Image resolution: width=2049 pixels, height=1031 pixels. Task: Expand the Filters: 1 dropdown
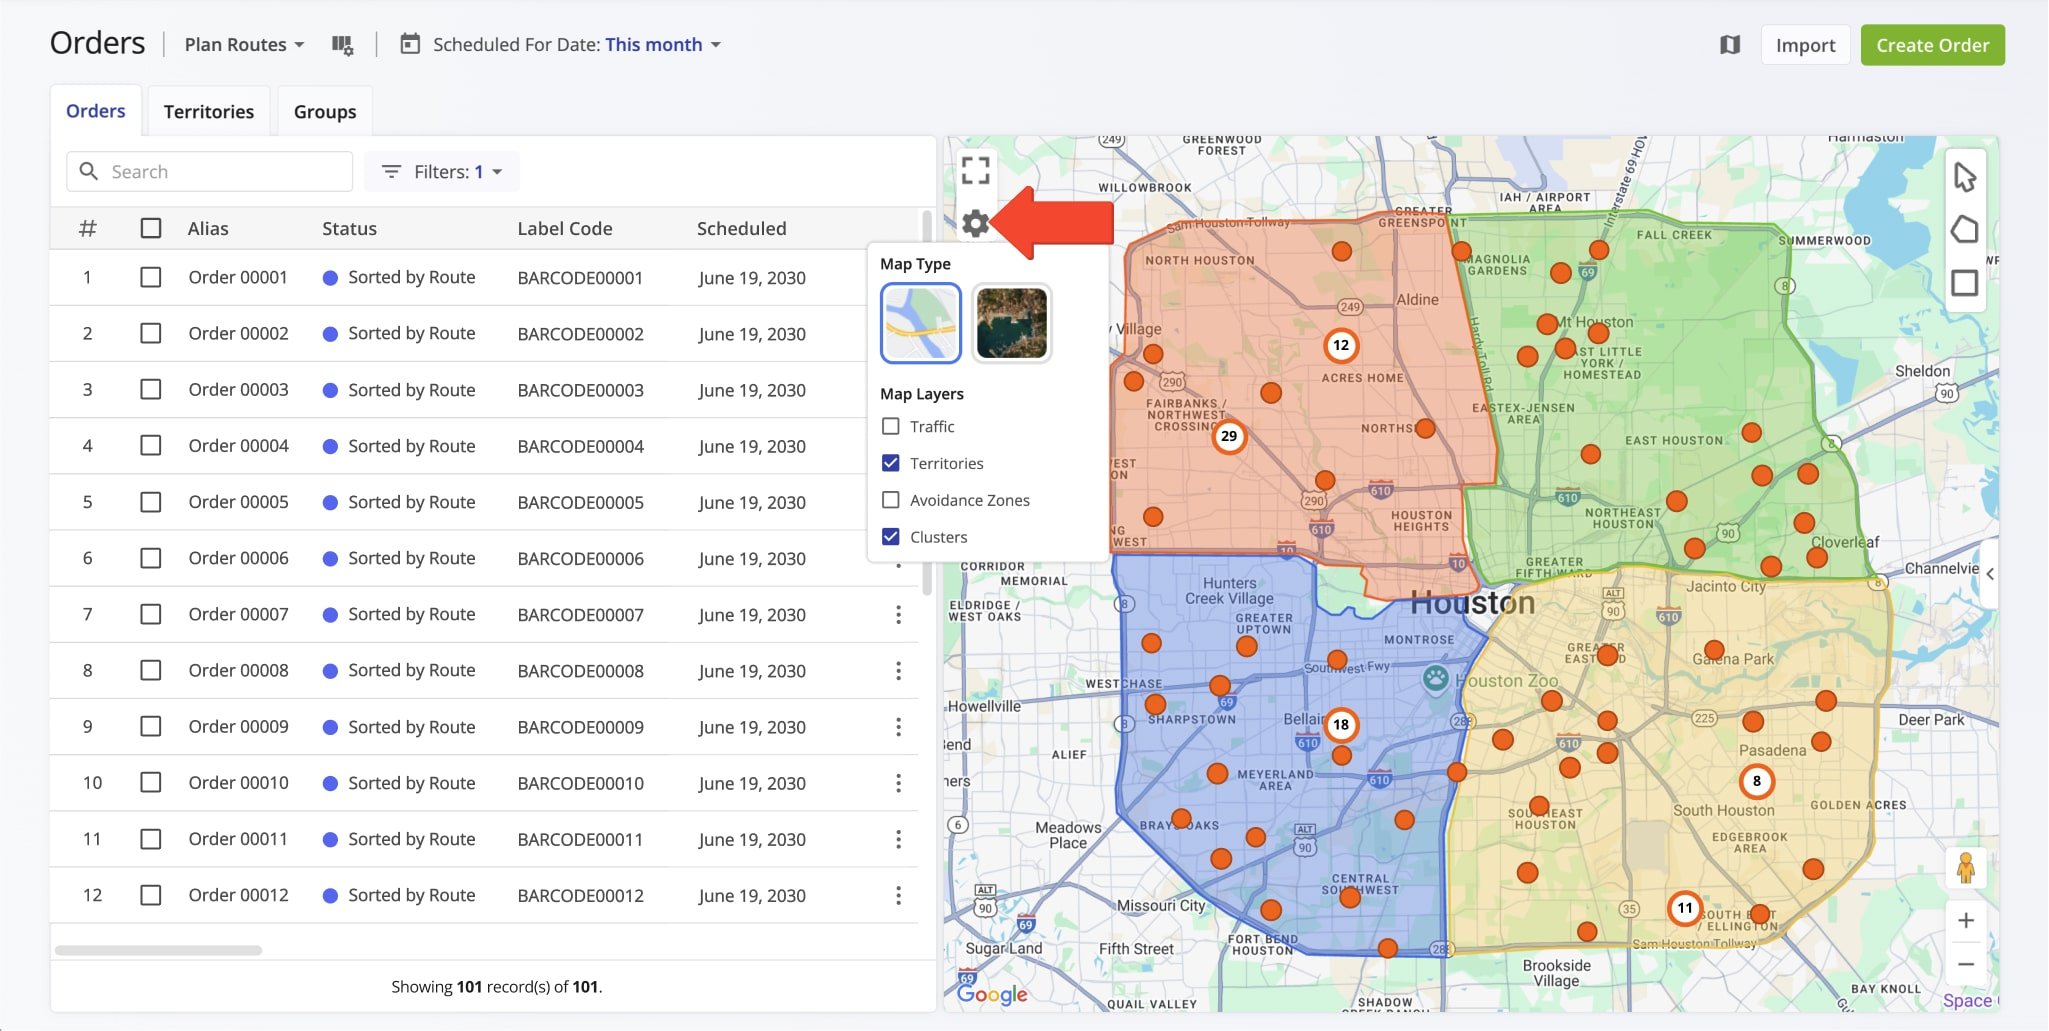coord(441,172)
